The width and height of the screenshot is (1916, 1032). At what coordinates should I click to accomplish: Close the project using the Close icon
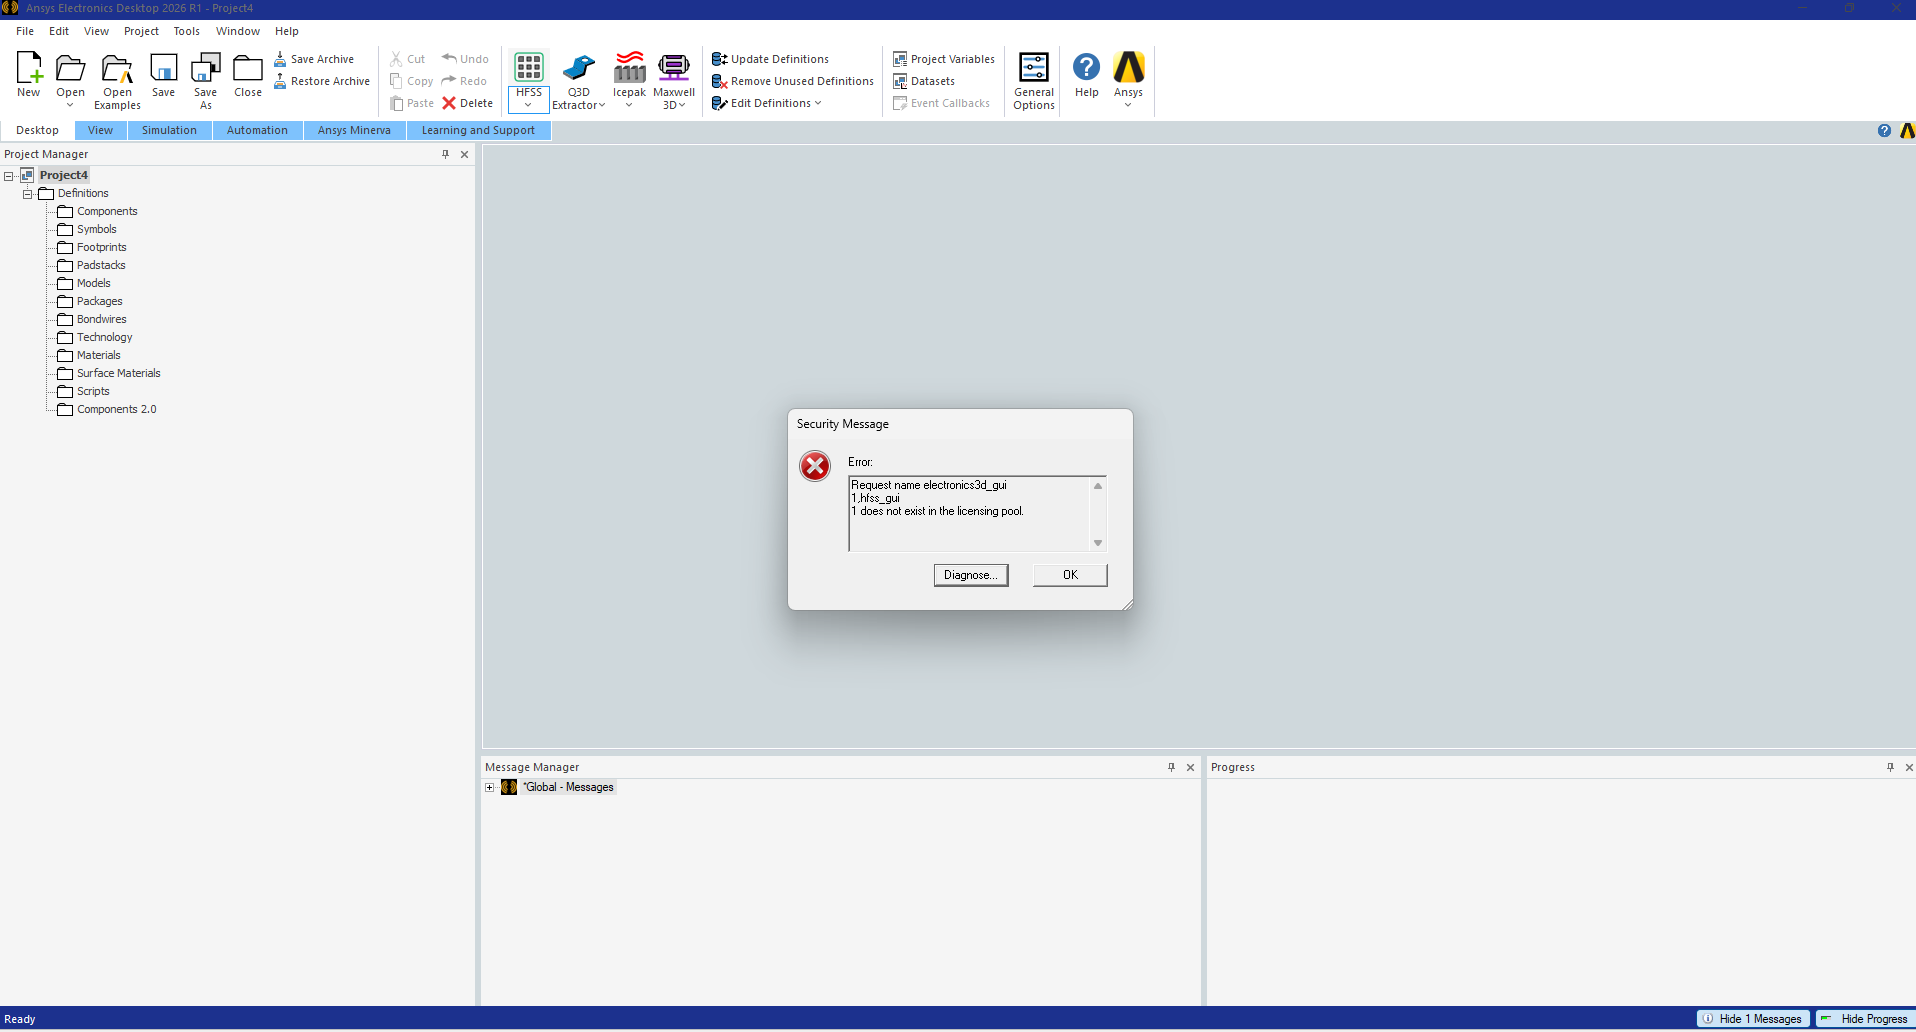(x=248, y=67)
